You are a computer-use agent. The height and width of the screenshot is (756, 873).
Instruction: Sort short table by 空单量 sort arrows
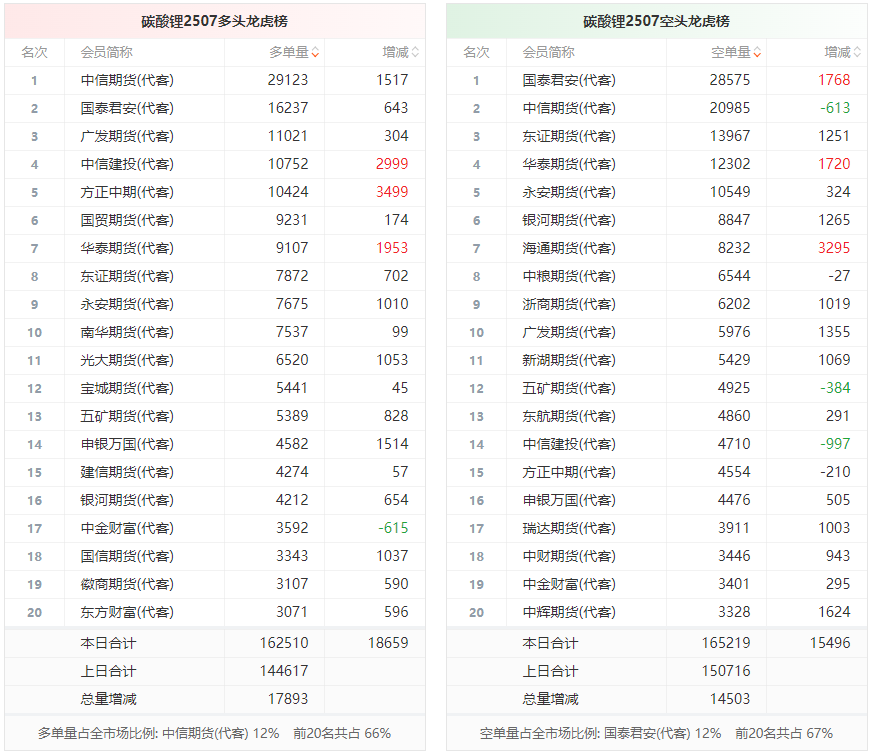pyautogui.click(x=757, y=53)
